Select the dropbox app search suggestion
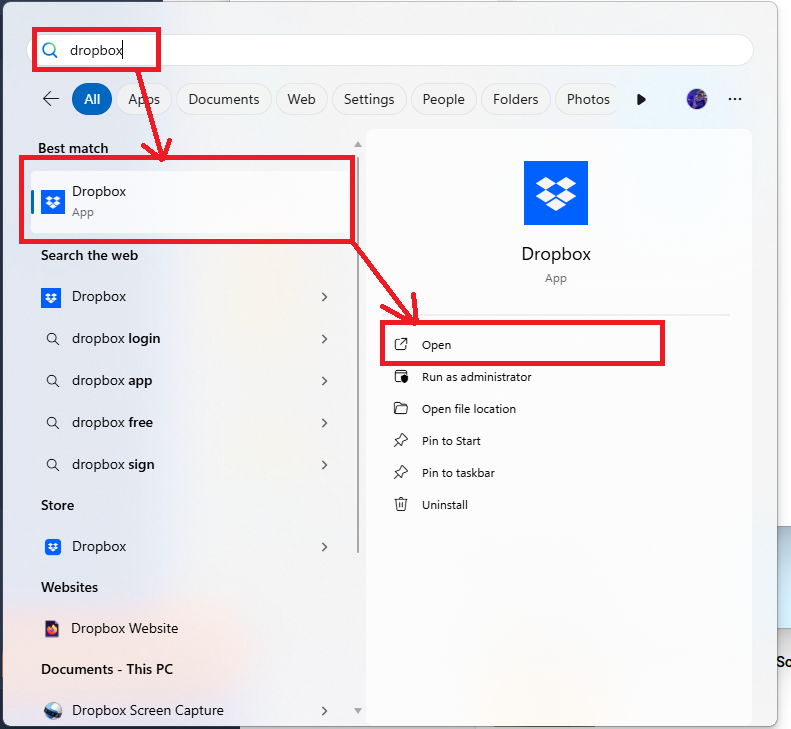This screenshot has height=729, width=791. click(x=112, y=380)
